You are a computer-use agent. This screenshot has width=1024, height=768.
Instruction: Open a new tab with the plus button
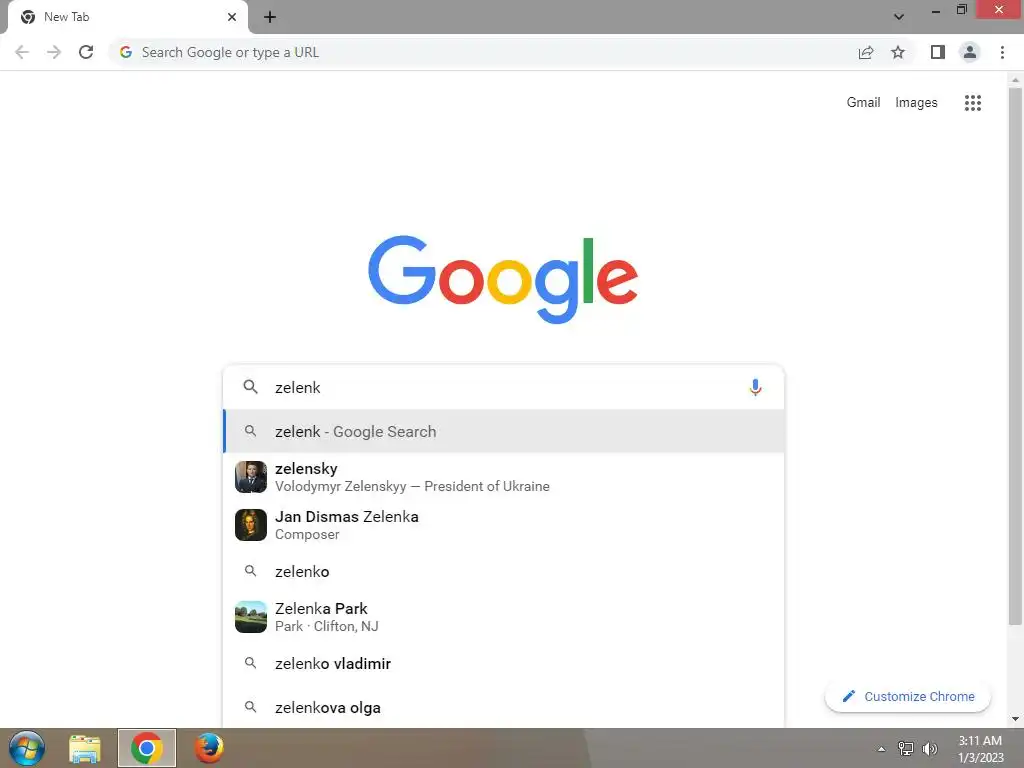(270, 17)
